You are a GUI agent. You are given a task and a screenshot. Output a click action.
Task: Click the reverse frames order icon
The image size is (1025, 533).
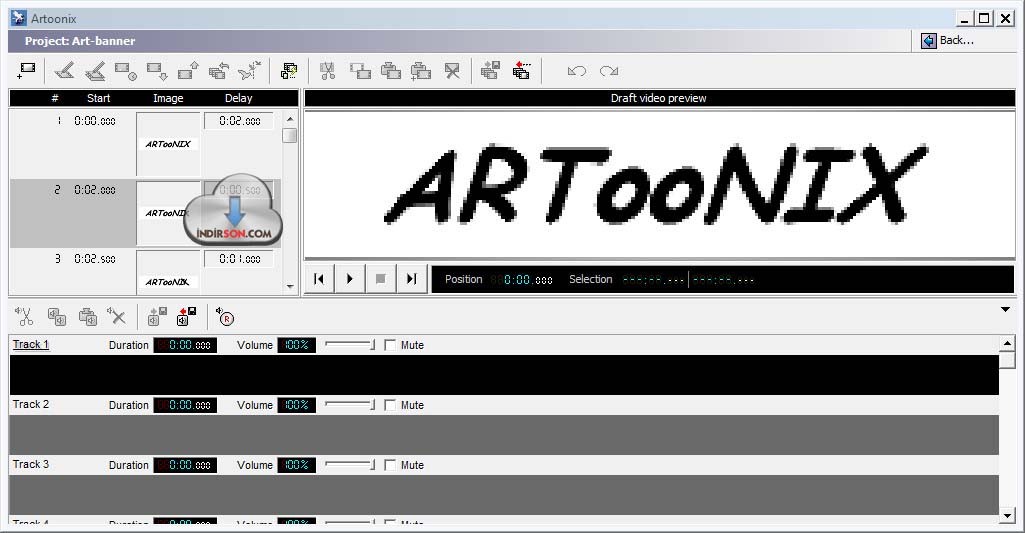coord(219,71)
